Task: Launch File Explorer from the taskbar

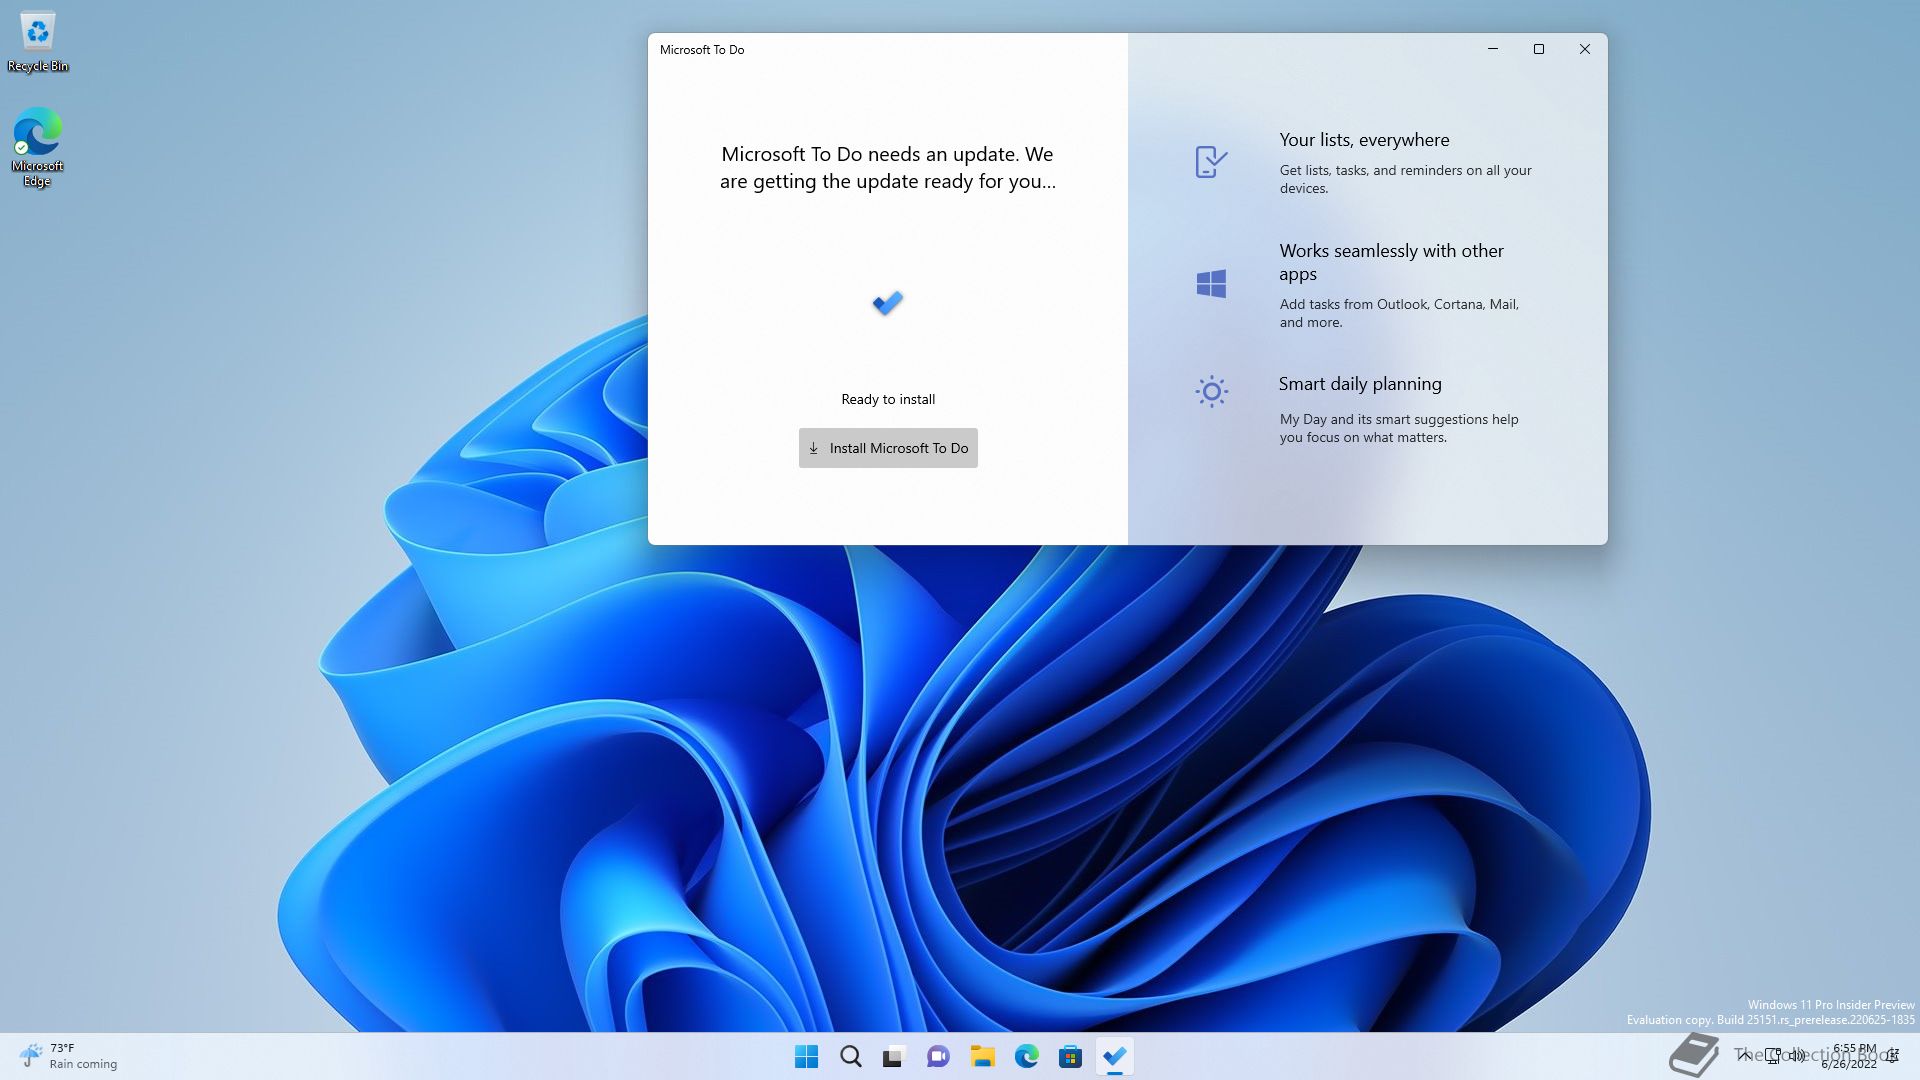Action: click(982, 1056)
